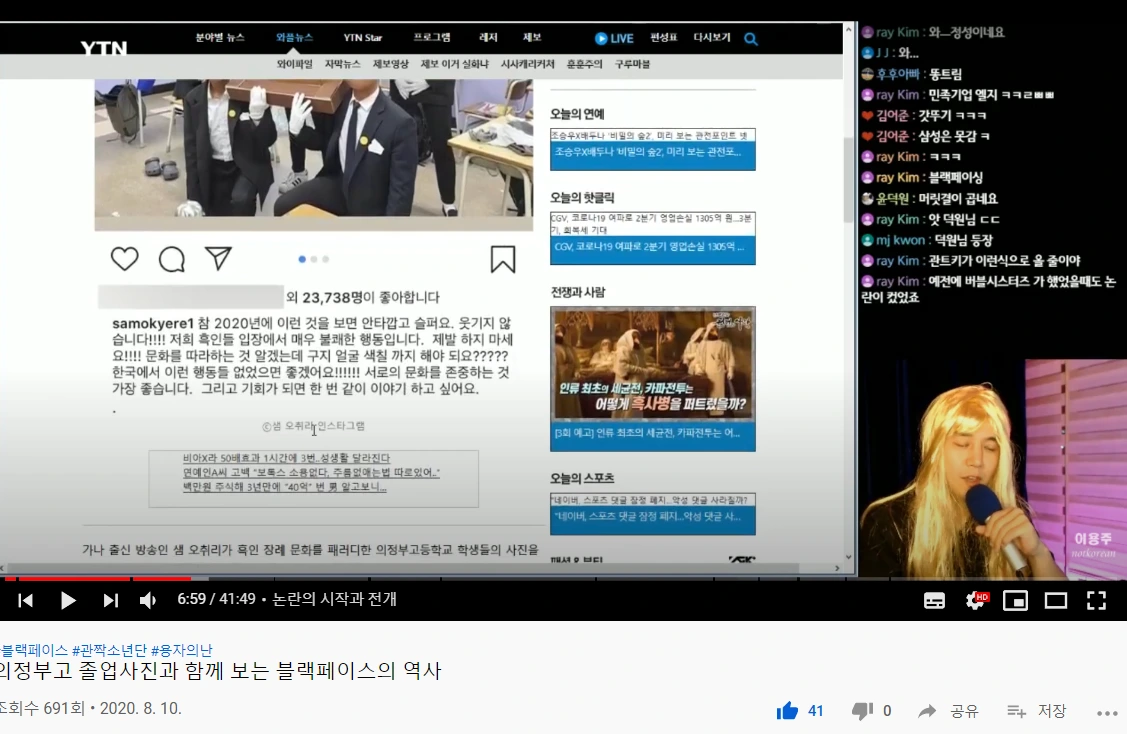
Task: Open 제보 menu on YTN
Action: tap(532, 37)
